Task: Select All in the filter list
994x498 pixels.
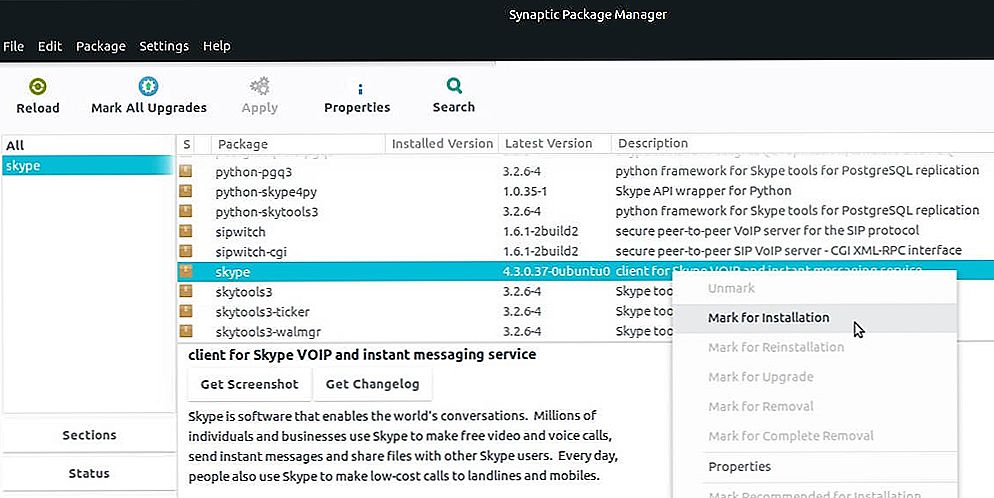Action: pyautogui.click(x=87, y=146)
